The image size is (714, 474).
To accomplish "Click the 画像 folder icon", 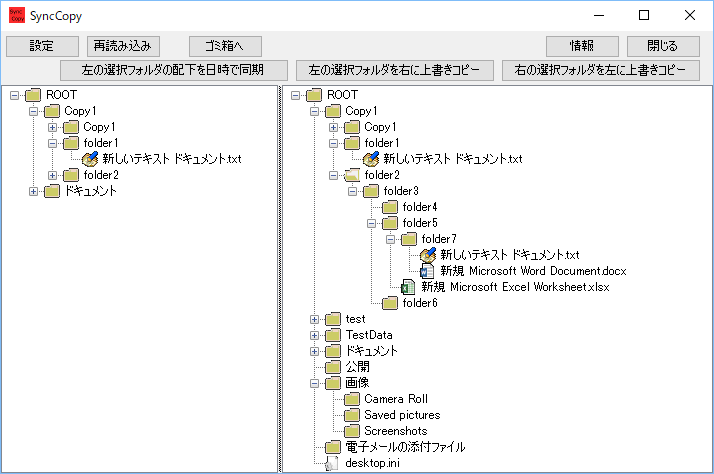I will pos(333,383).
